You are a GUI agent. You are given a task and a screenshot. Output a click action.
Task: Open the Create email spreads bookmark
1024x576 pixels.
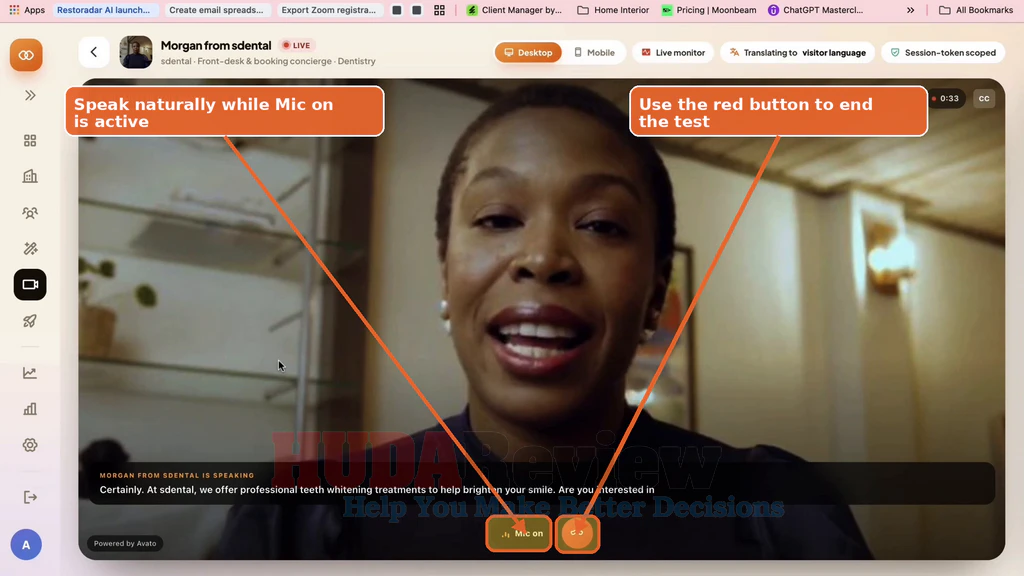coord(216,10)
